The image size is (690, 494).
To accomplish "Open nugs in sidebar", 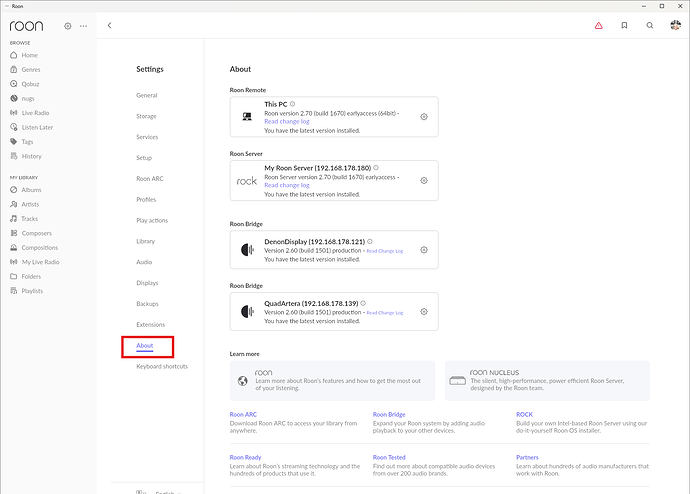I will (22, 98).
